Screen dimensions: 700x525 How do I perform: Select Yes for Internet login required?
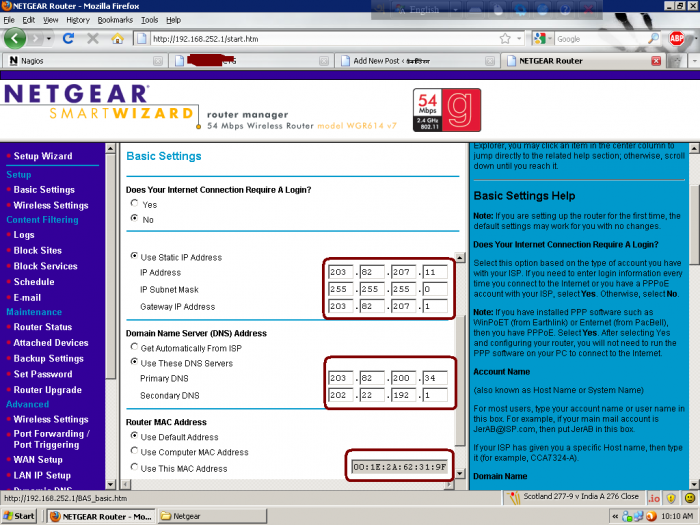(134, 204)
